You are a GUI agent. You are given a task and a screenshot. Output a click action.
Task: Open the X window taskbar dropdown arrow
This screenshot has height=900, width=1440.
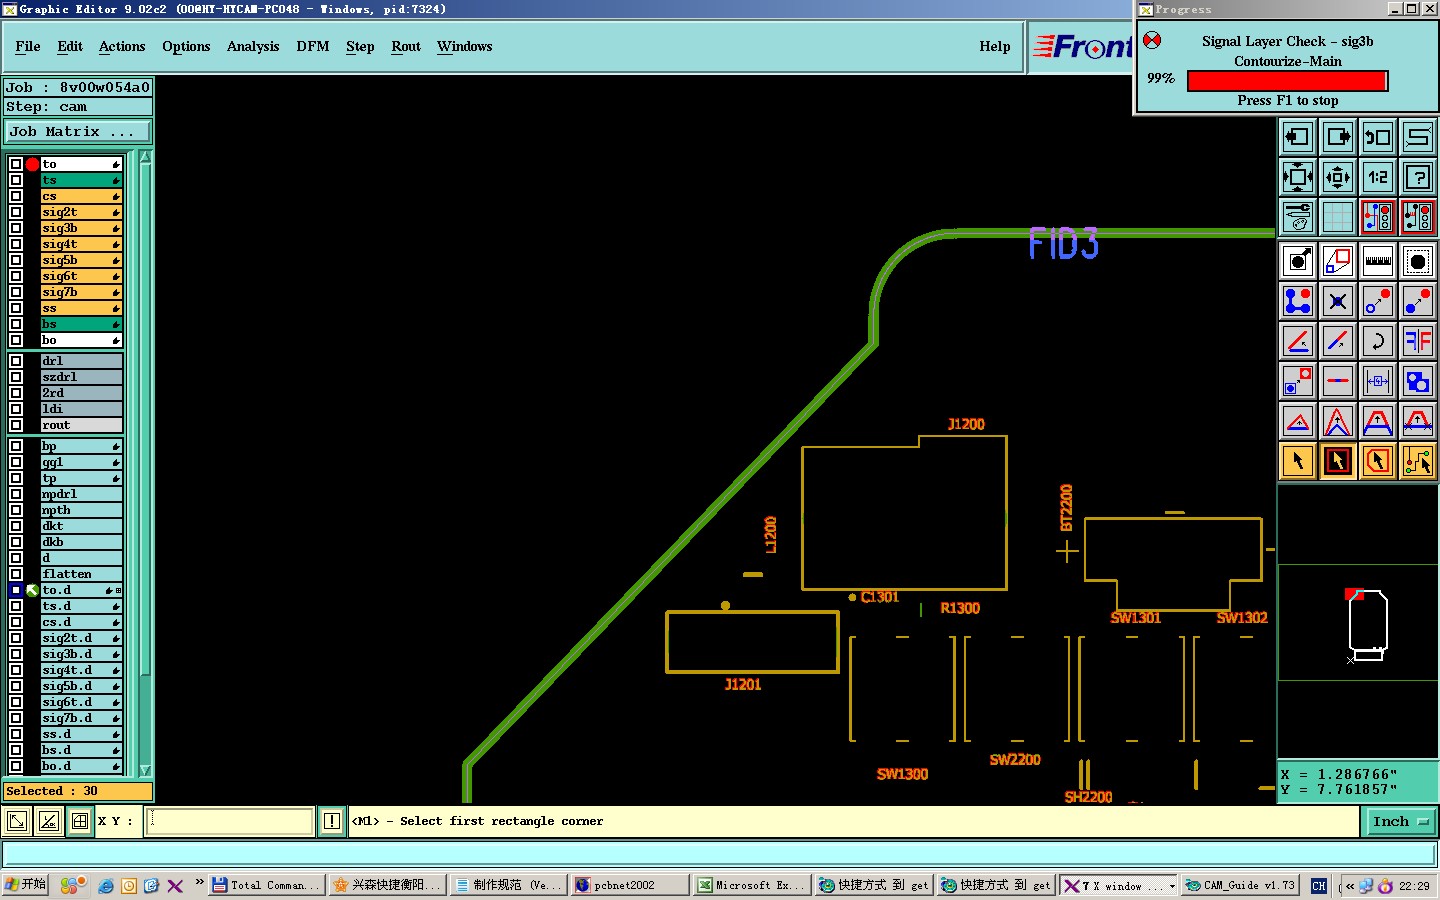point(1172,886)
